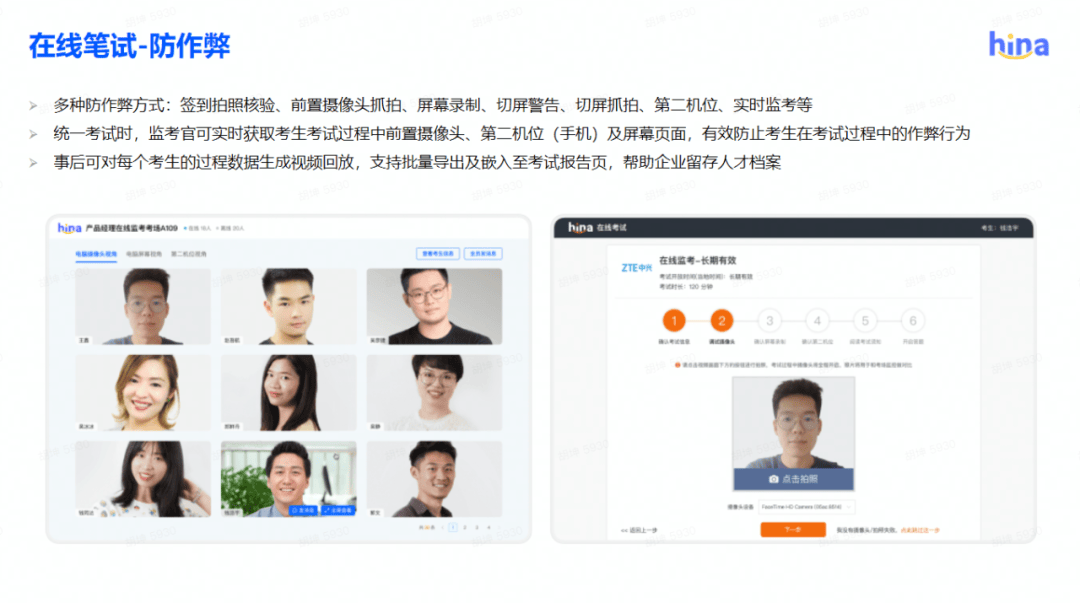Select step 3 circle in exam wizard
The width and height of the screenshot is (1080, 603).
coord(769,320)
